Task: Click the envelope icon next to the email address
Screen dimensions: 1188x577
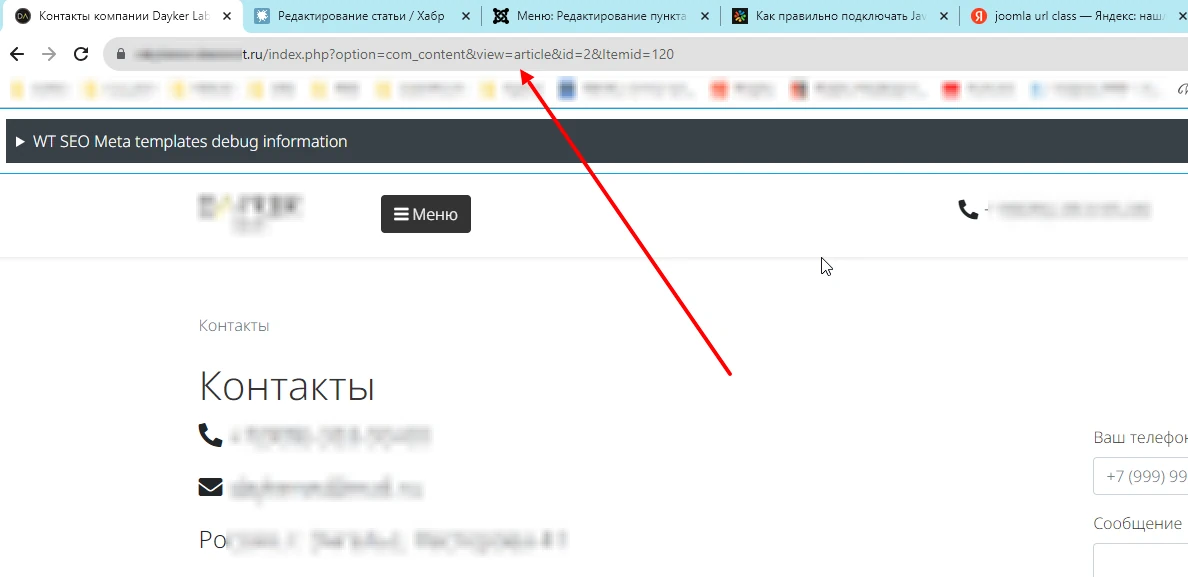Action: tap(210, 487)
